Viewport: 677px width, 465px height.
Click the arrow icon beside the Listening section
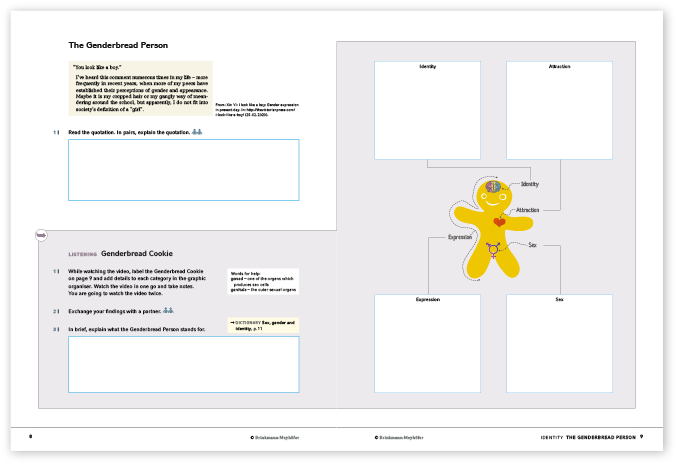tap(41, 235)
